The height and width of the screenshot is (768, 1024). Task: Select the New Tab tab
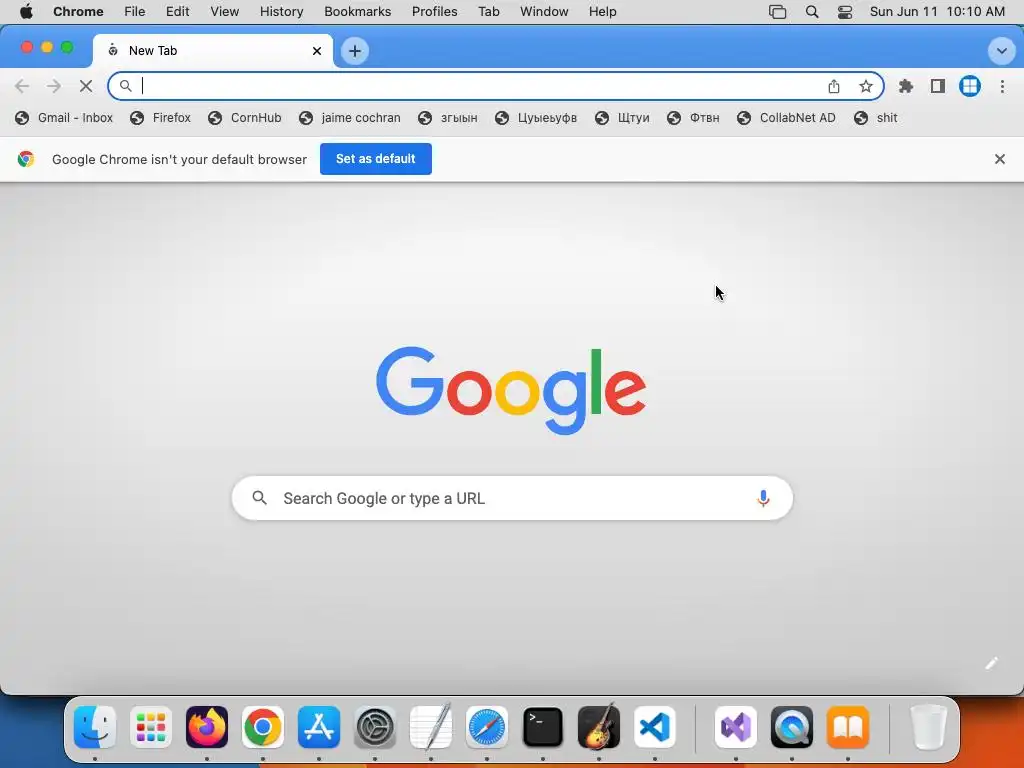[x=213, y=51]
